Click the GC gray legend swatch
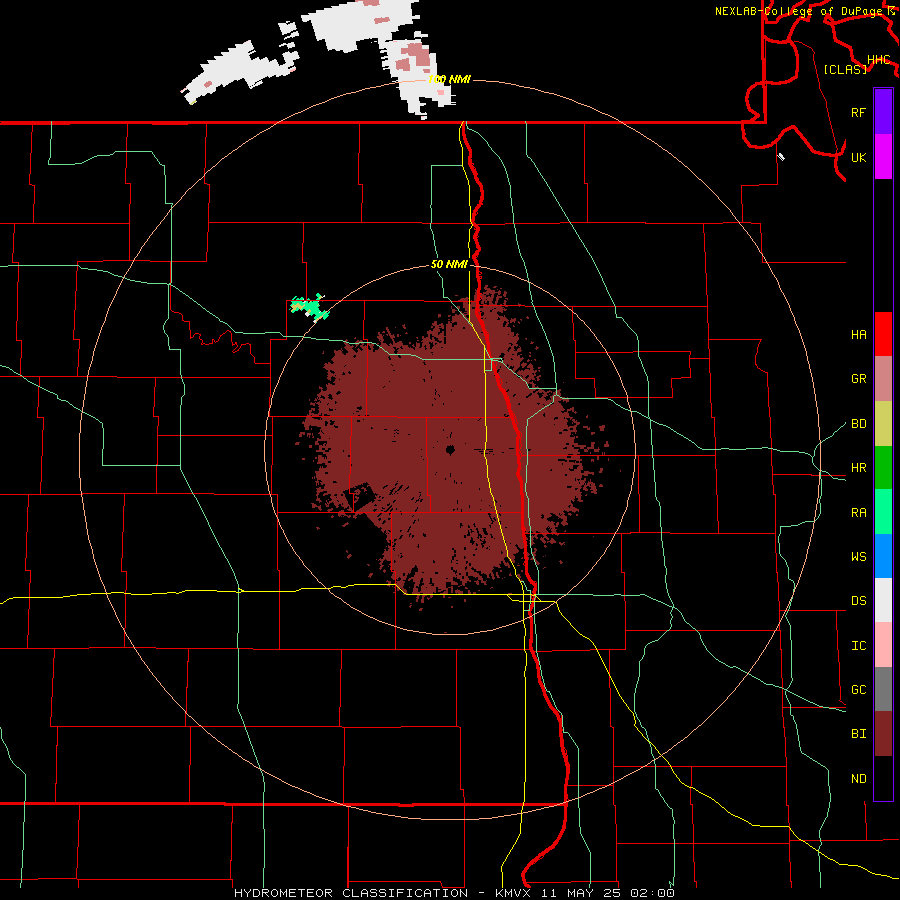900x900 pixels. click(883, 689)
